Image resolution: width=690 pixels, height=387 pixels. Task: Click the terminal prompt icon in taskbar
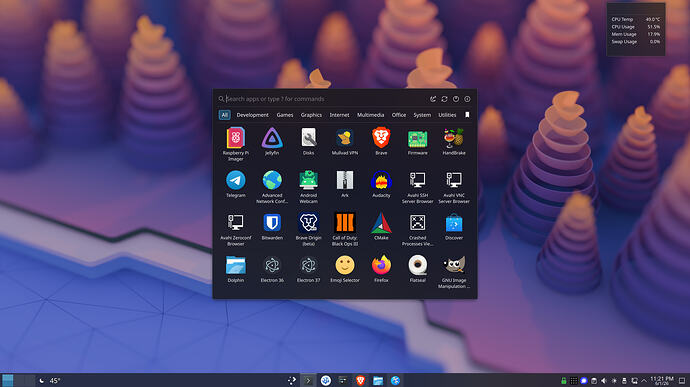[308, 380]
